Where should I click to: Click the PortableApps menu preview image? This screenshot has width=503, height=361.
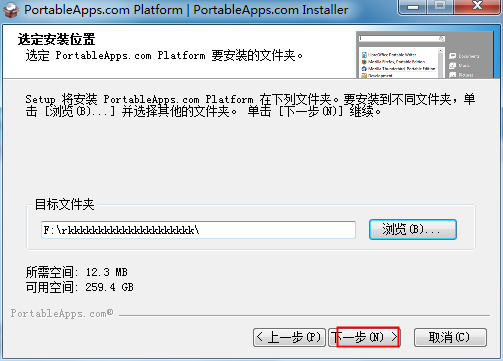pos(425,55)
